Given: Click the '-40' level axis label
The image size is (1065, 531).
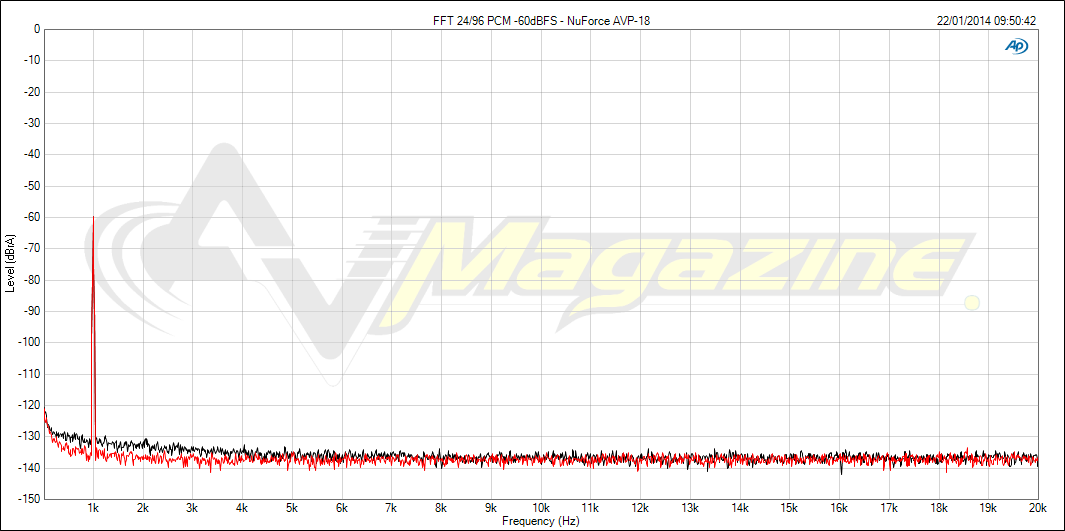Looking at the screenshot, I should coord(32,155).
